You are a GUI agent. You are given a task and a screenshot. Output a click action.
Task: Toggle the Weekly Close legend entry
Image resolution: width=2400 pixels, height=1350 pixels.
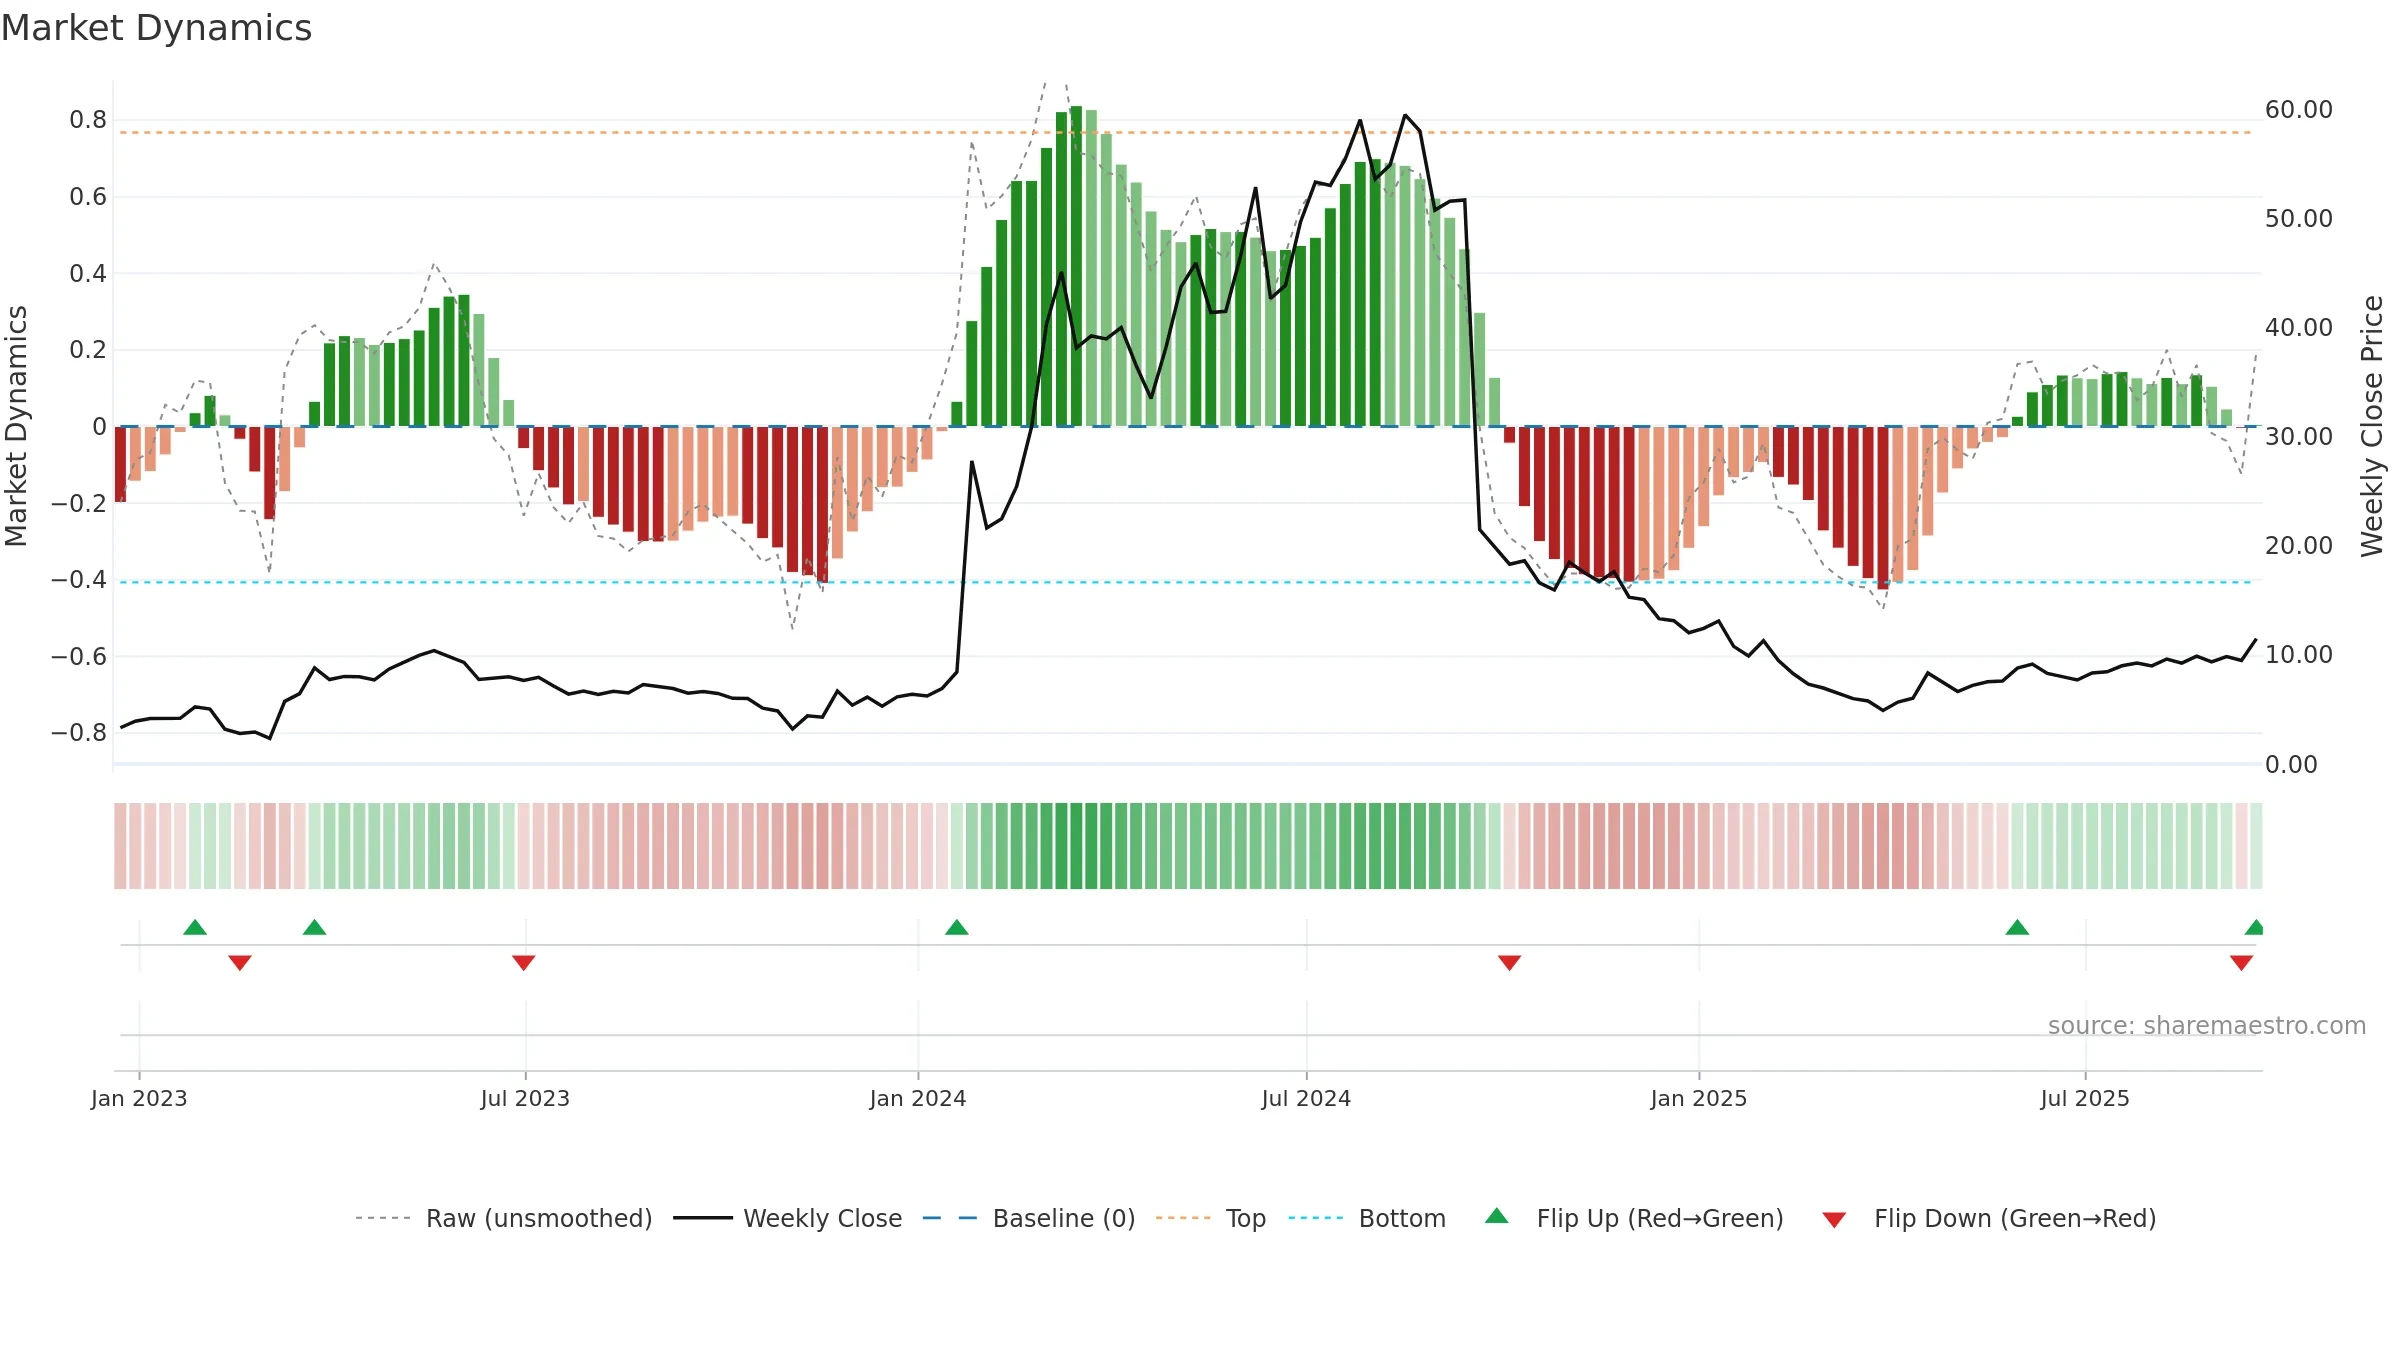(x=787, y=1218)
